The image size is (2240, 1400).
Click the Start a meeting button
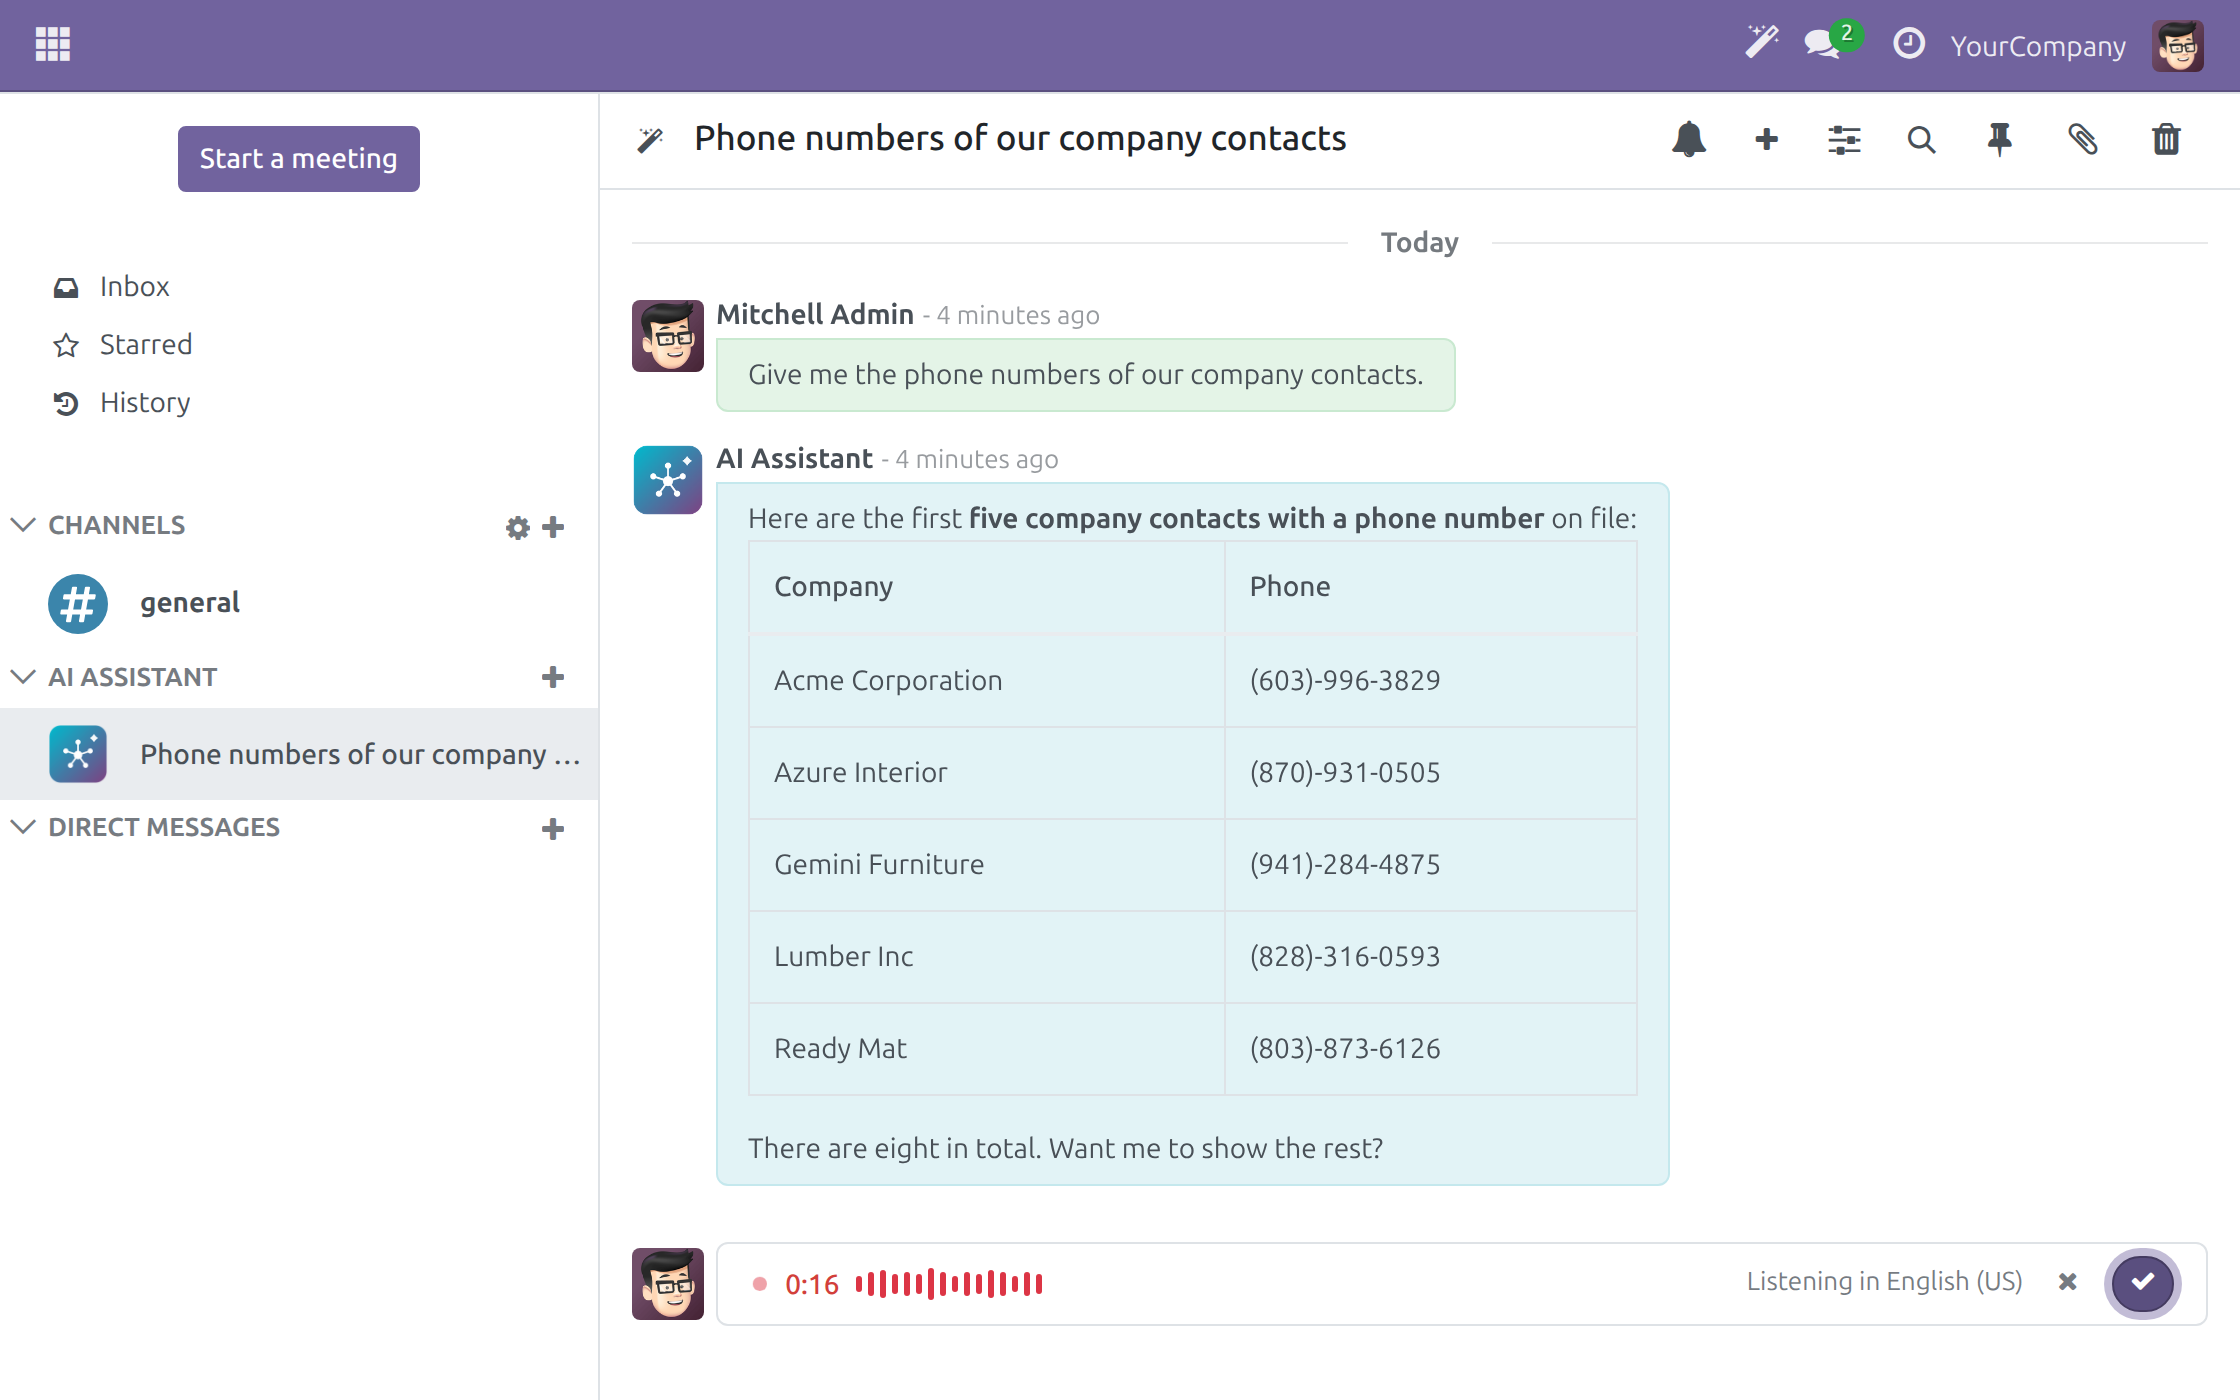tap(299, 159)
